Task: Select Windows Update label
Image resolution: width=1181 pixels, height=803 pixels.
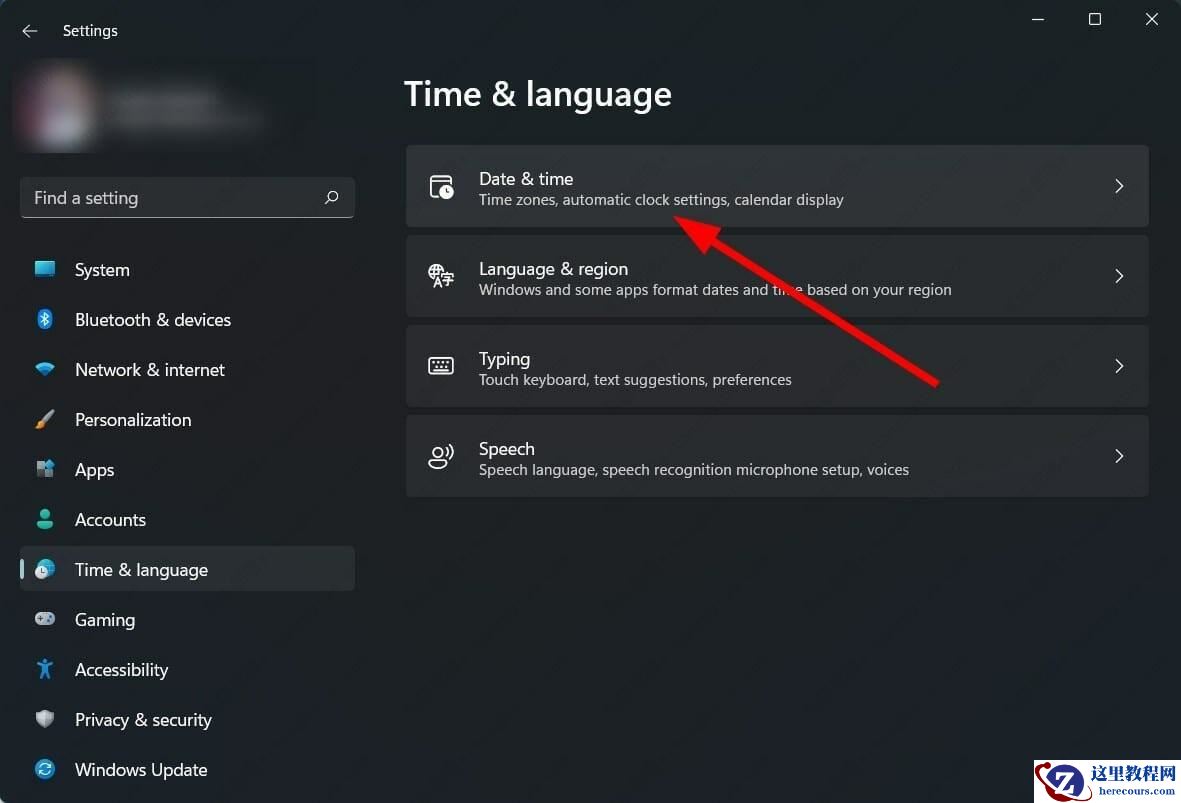Action: (x=142, y=770)
